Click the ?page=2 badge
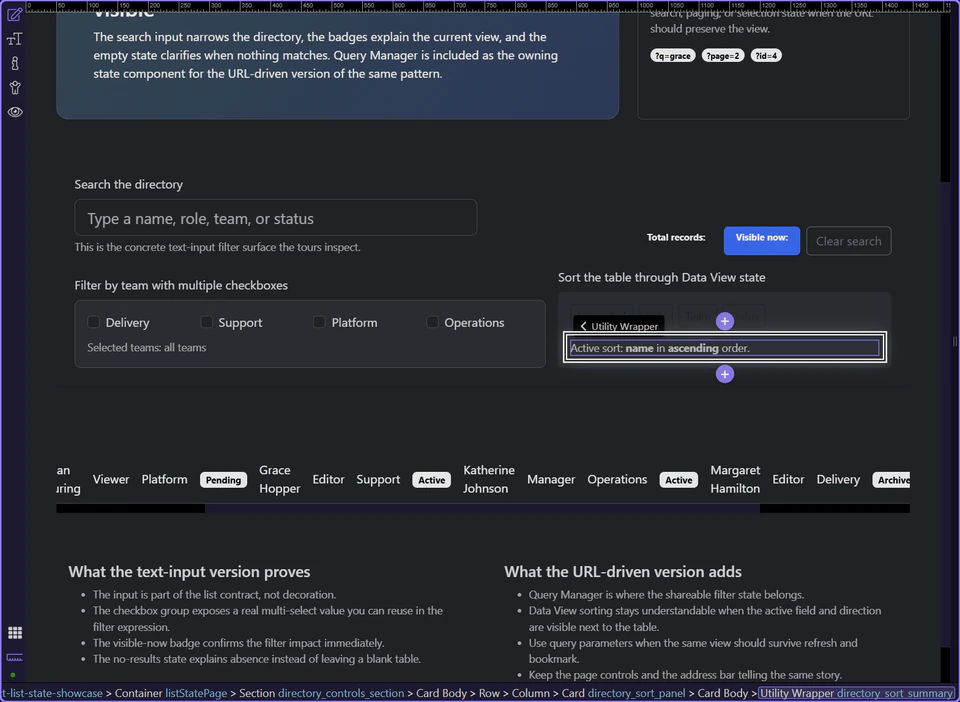Screen dimensions: 960x702 (722, 56)
